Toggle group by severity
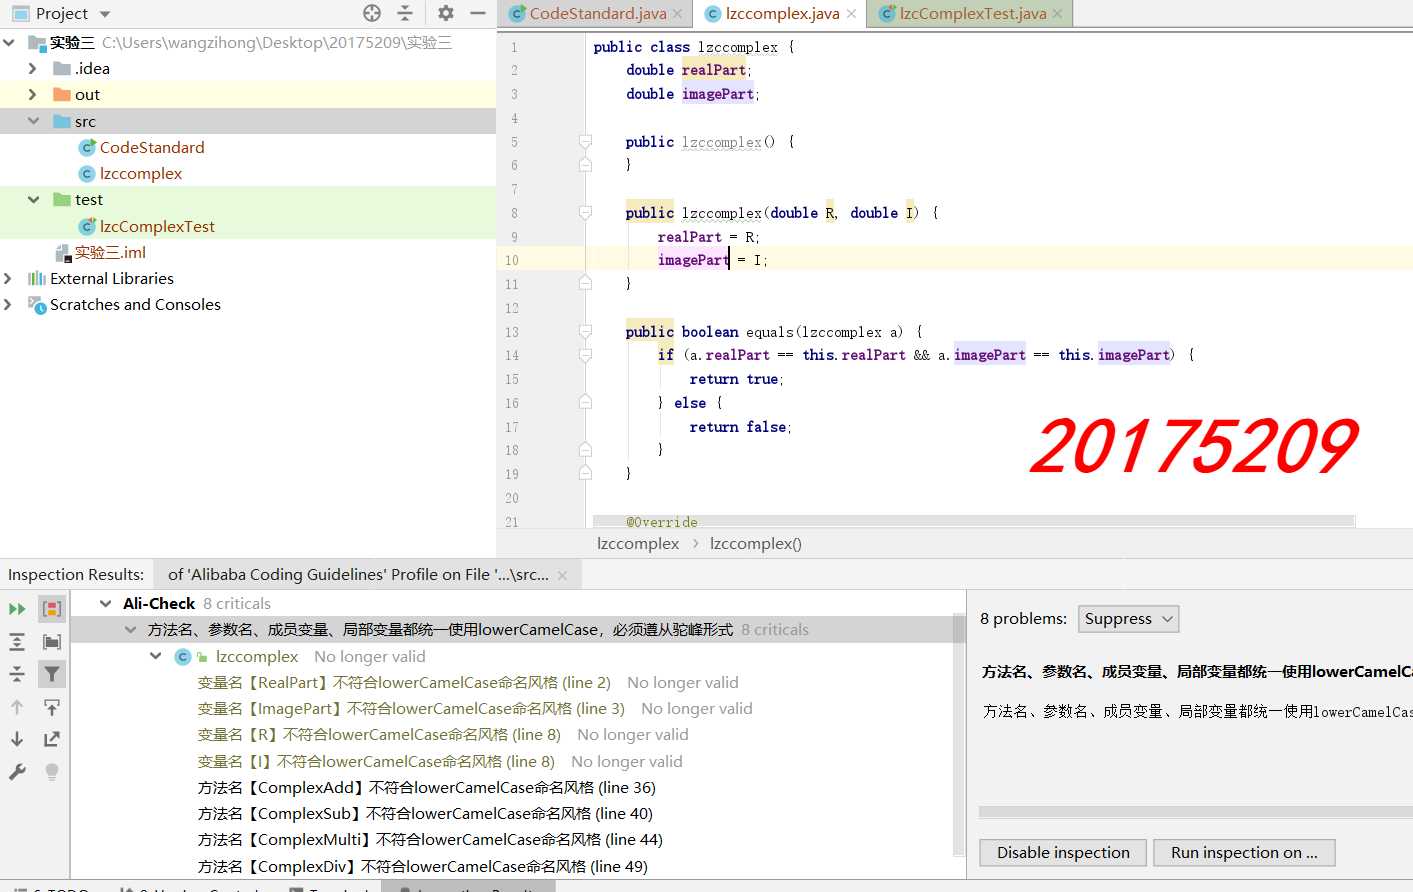The width and height of the screenshot is (1413, 892). coord(52,609)
